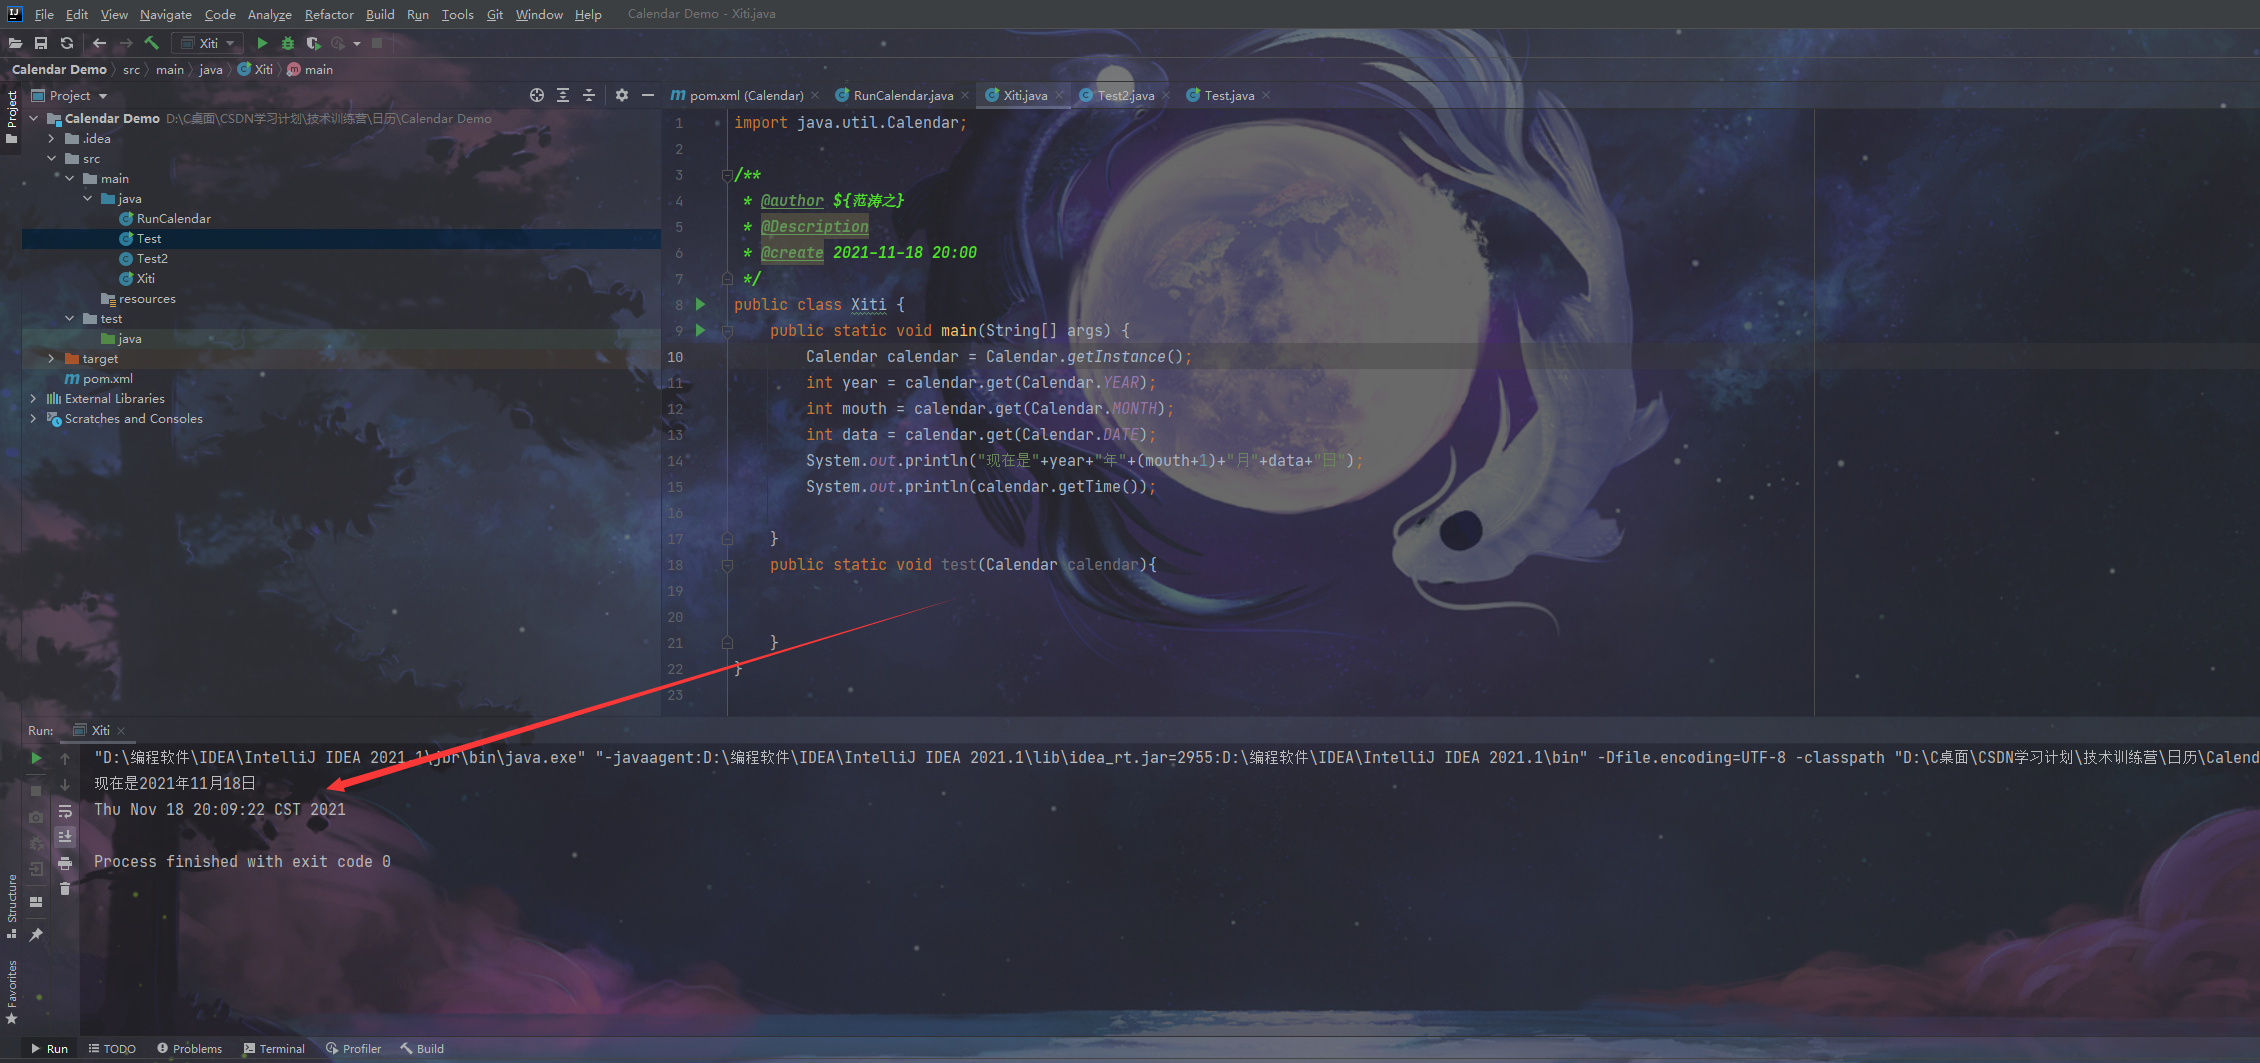Toggle the Favorites tool window side tab

pyautogui.click(x=12, y=991)
